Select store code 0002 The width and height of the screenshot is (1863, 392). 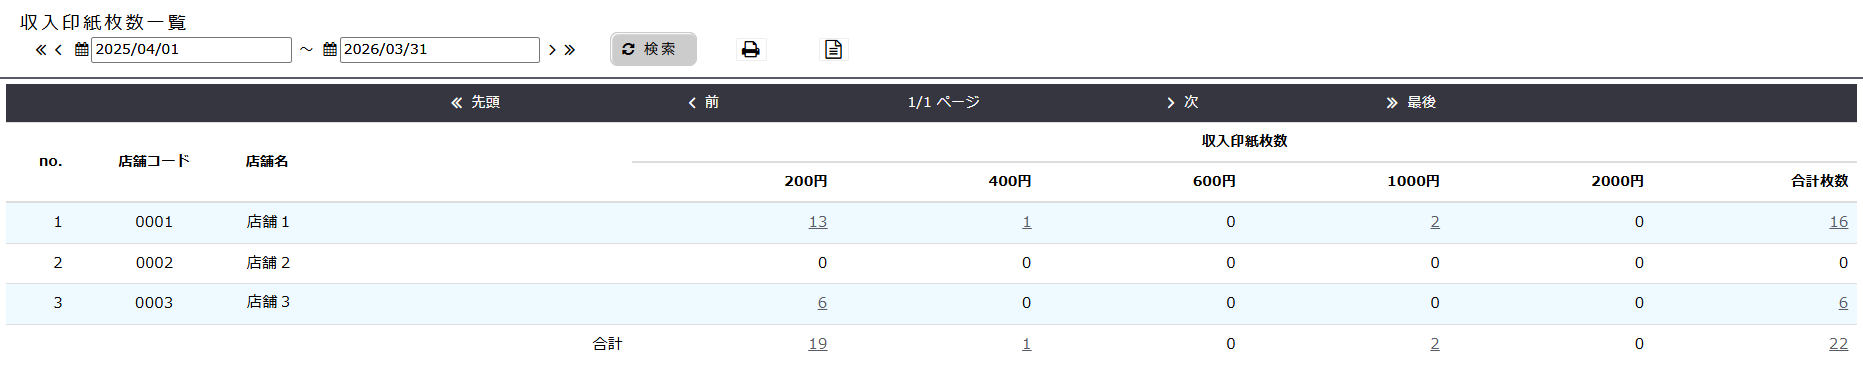tap(154, 263)
